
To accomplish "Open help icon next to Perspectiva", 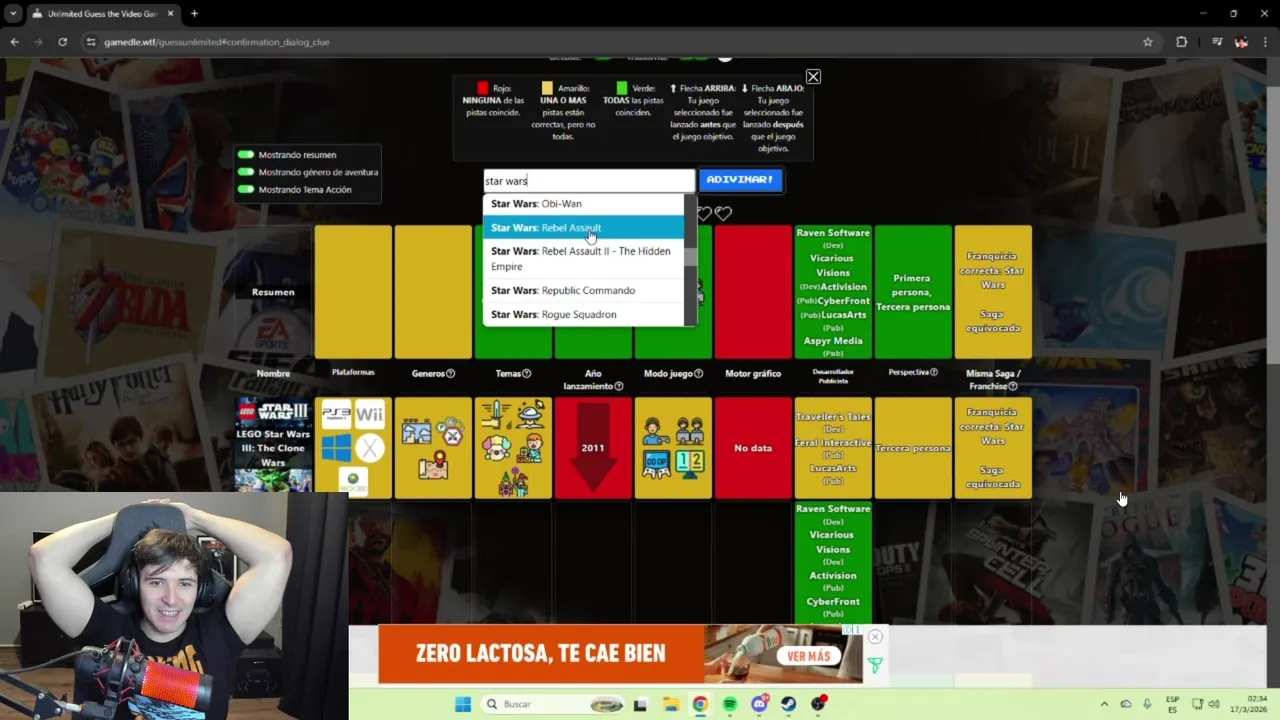I will 934,372.
